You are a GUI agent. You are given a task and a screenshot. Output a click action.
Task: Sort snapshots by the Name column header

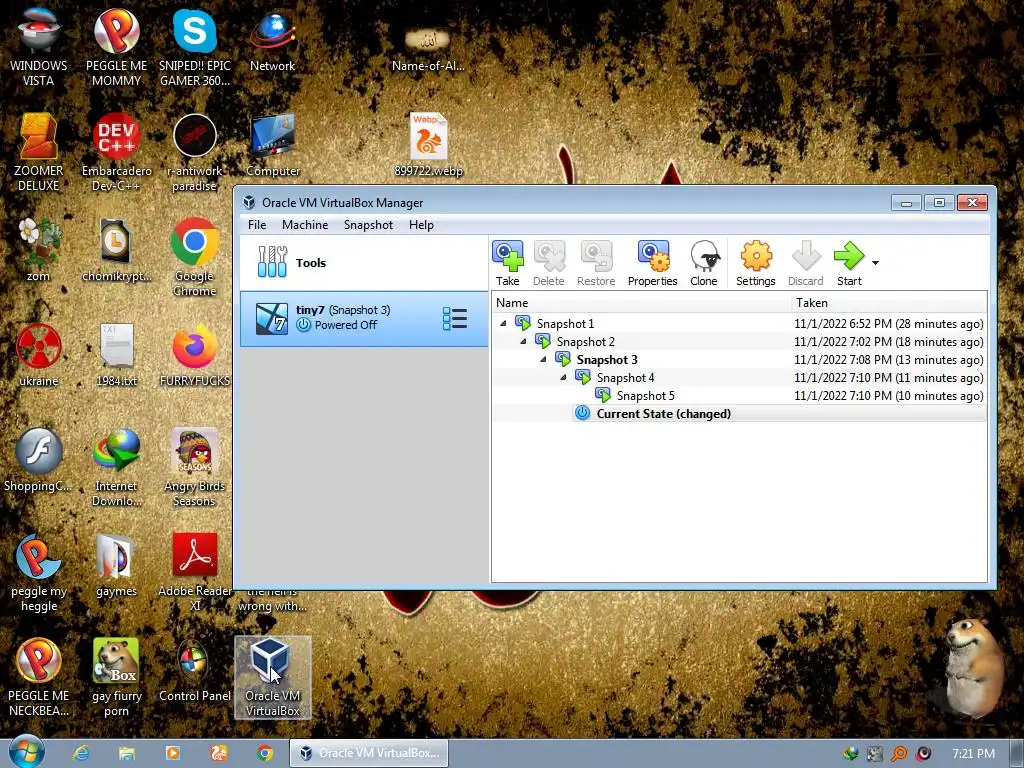pos(641,302)
